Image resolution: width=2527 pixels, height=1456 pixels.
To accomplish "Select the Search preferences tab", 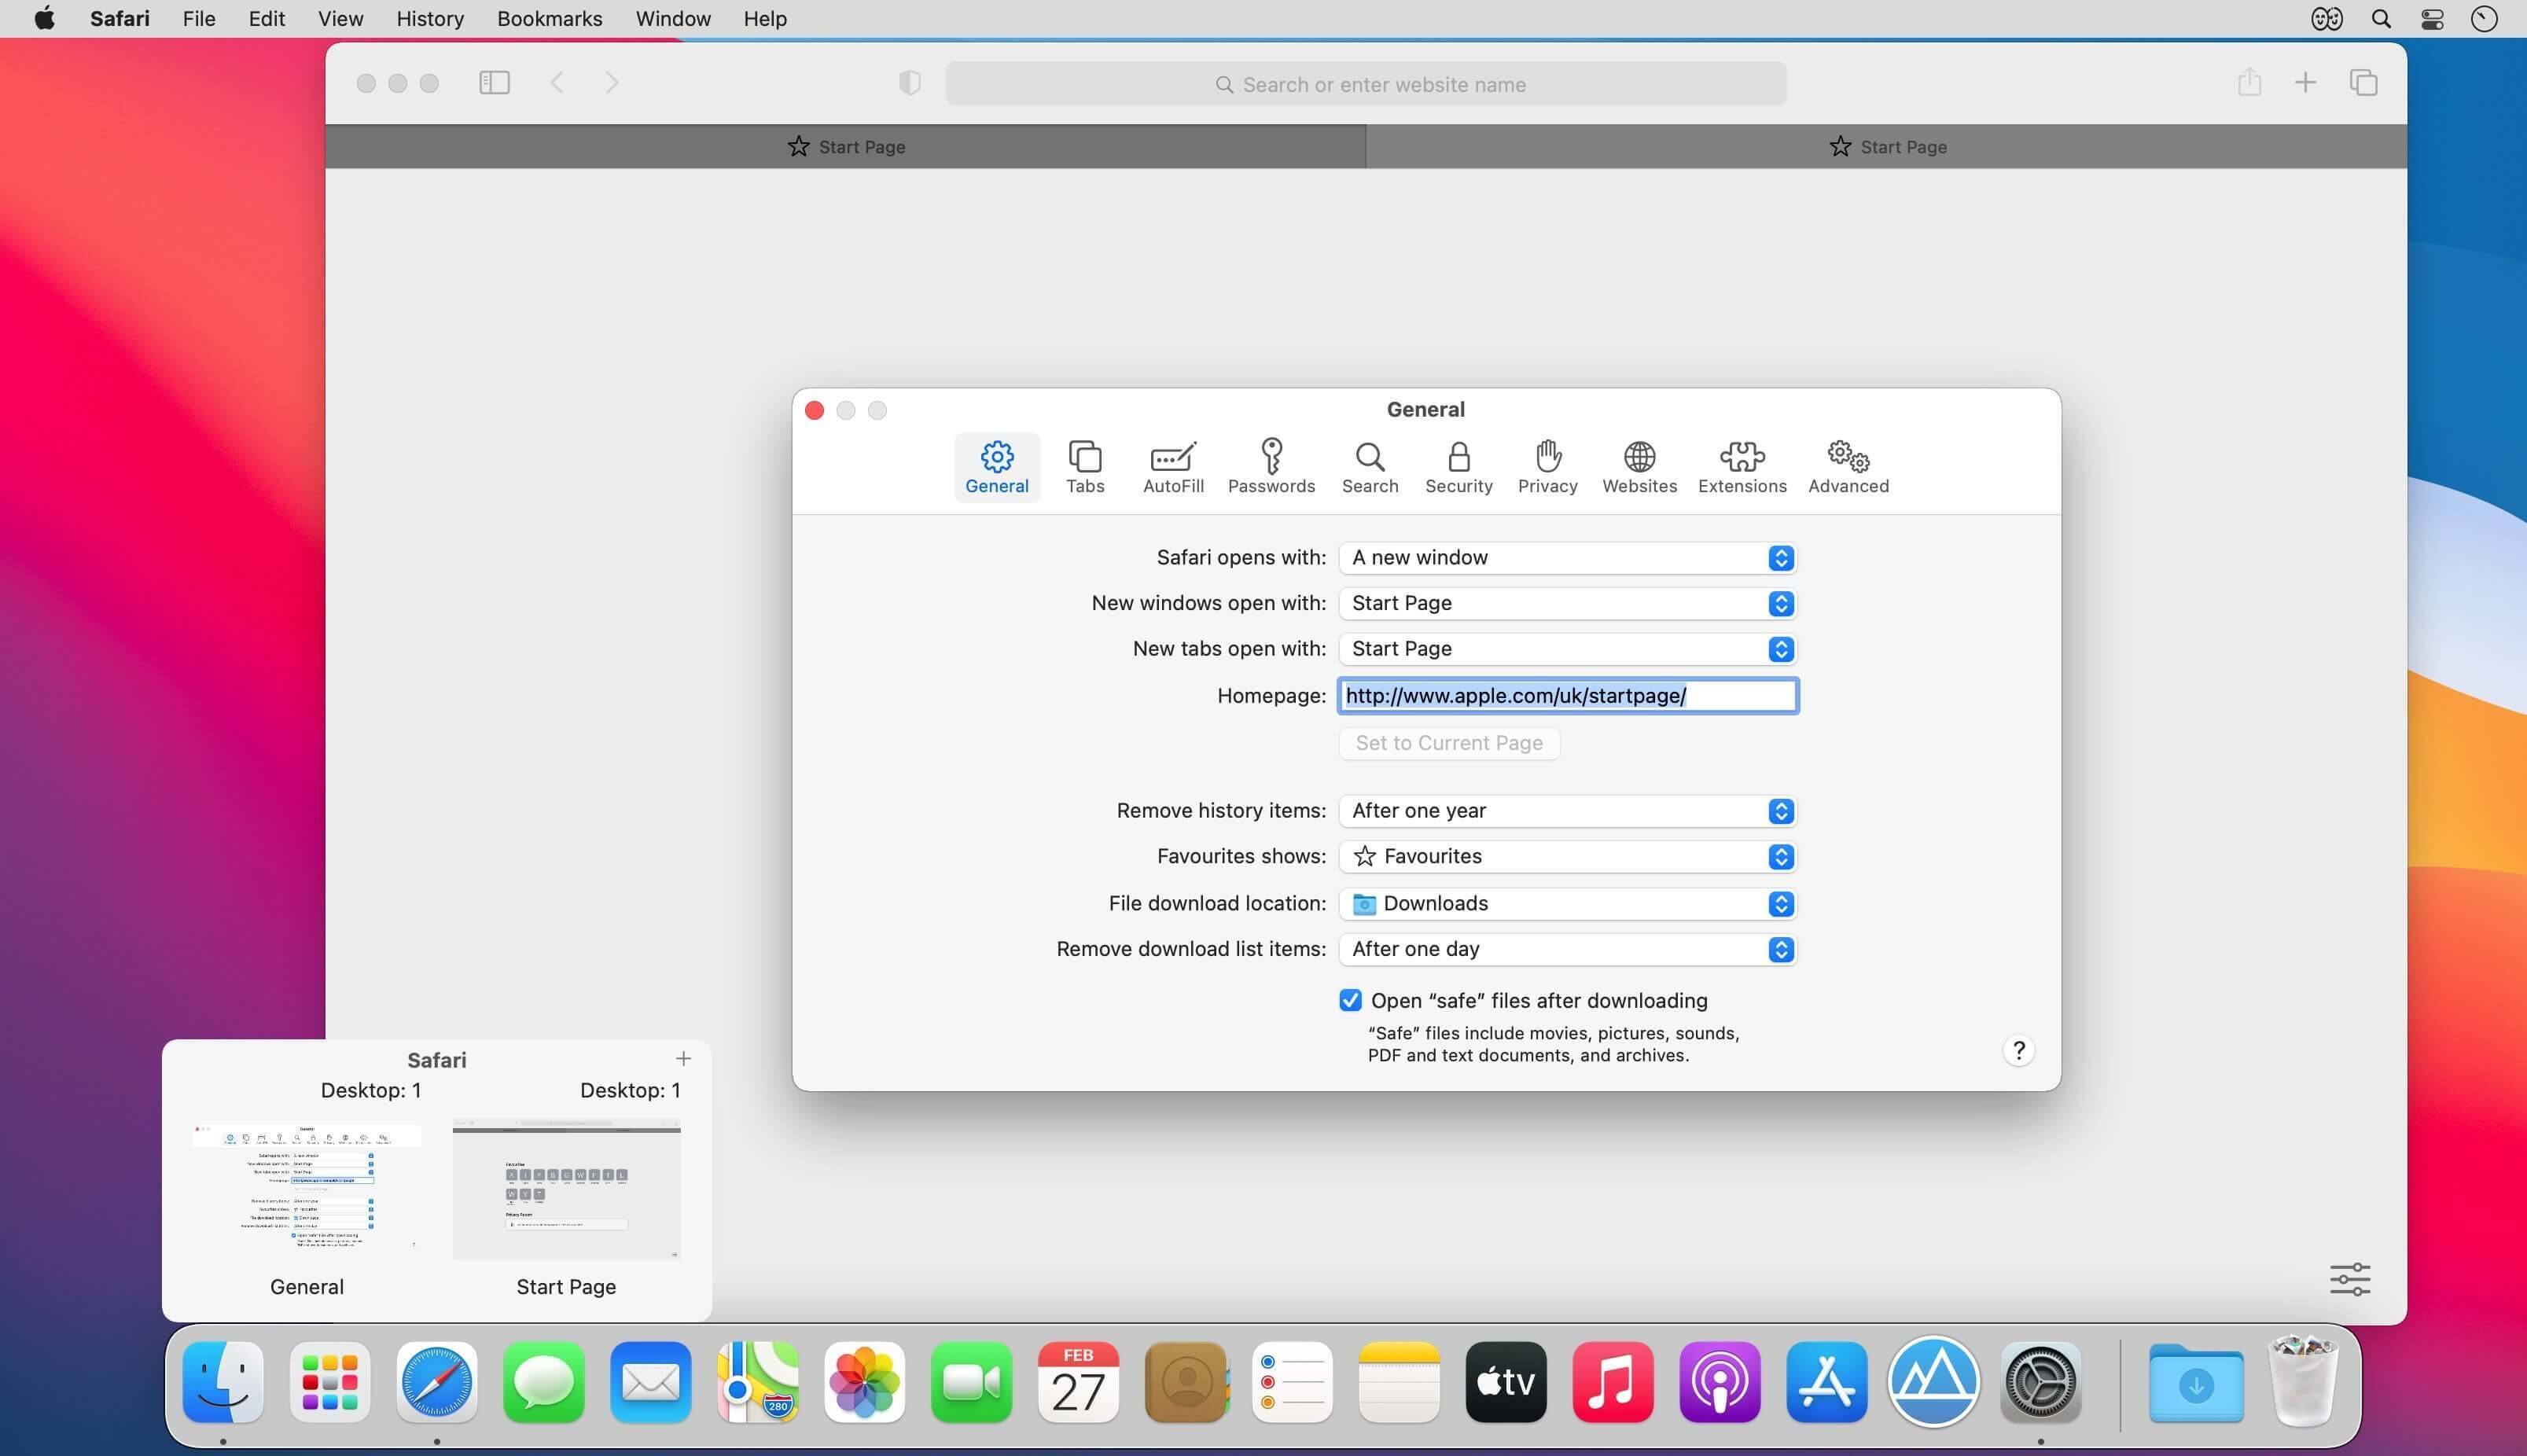I will 1369,467.
